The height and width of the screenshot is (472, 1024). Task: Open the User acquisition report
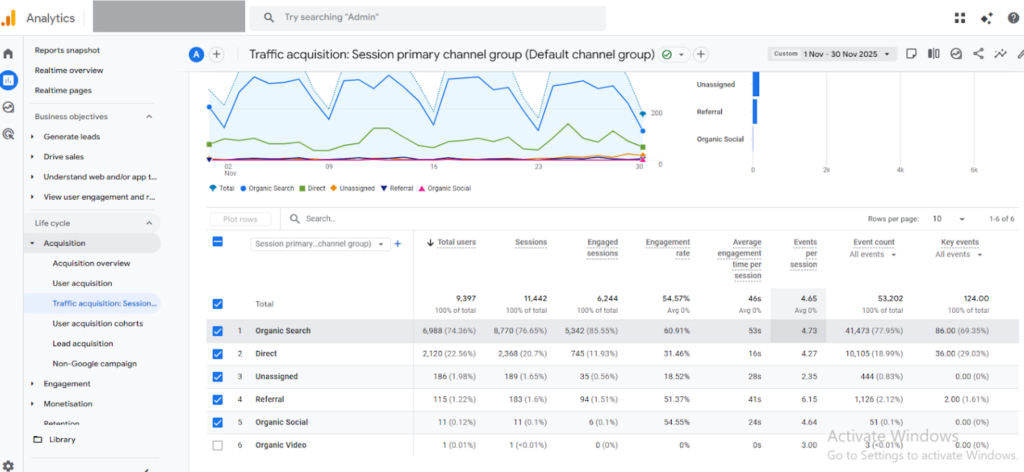pyautogui.click(x=82, y=283)
